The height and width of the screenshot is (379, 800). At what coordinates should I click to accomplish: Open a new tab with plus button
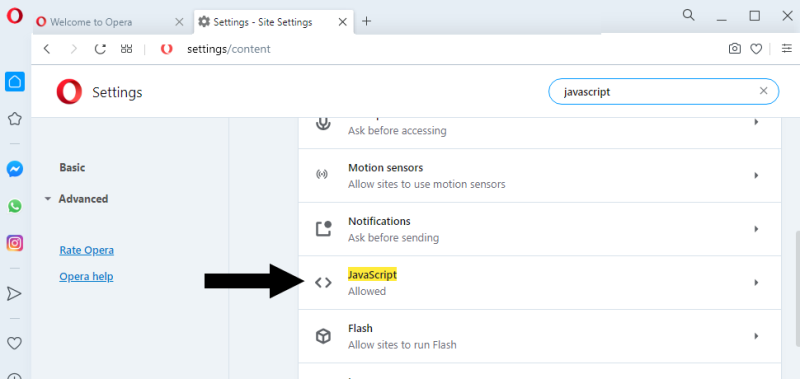366,21
